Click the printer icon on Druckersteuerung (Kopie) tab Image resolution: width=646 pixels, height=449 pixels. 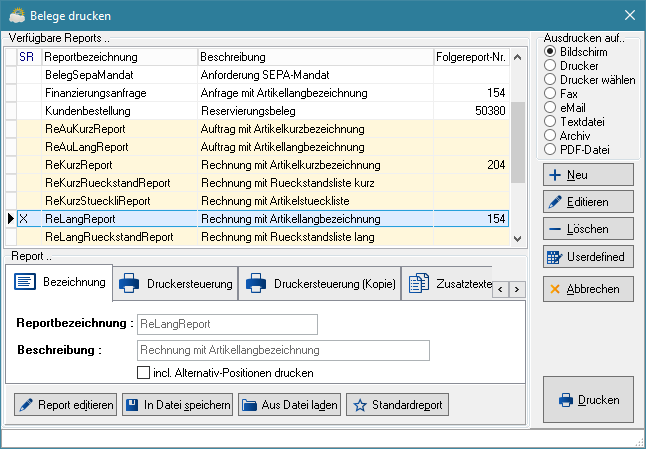coord(256,283)
